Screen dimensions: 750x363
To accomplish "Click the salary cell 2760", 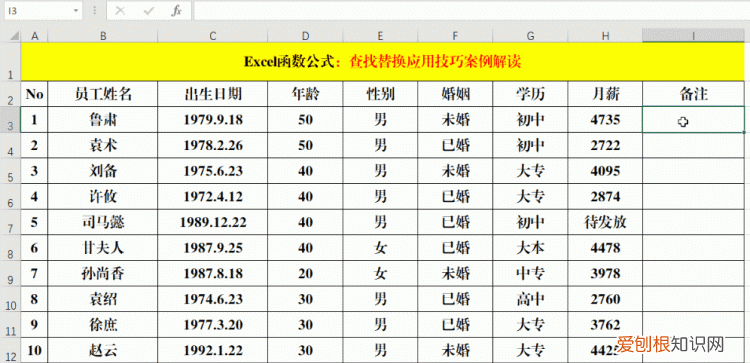I will (606, 299).
